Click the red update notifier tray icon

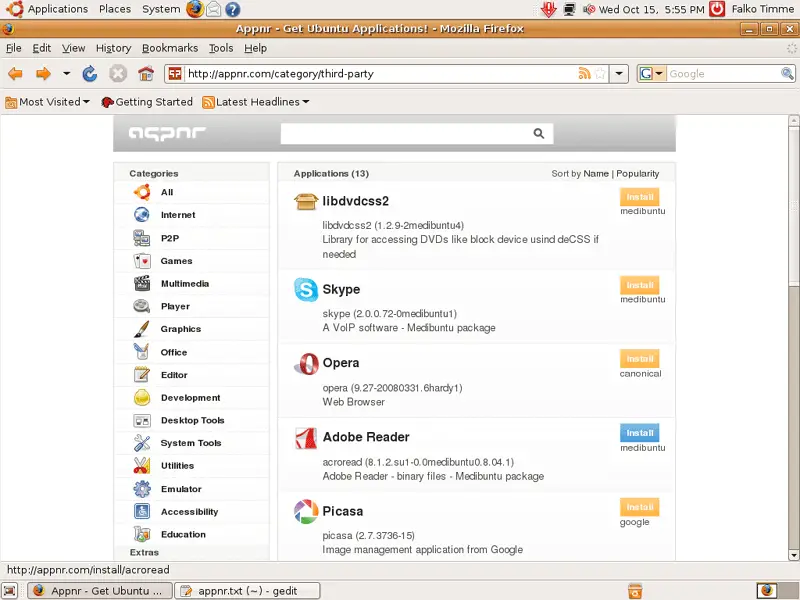[549, 9]
